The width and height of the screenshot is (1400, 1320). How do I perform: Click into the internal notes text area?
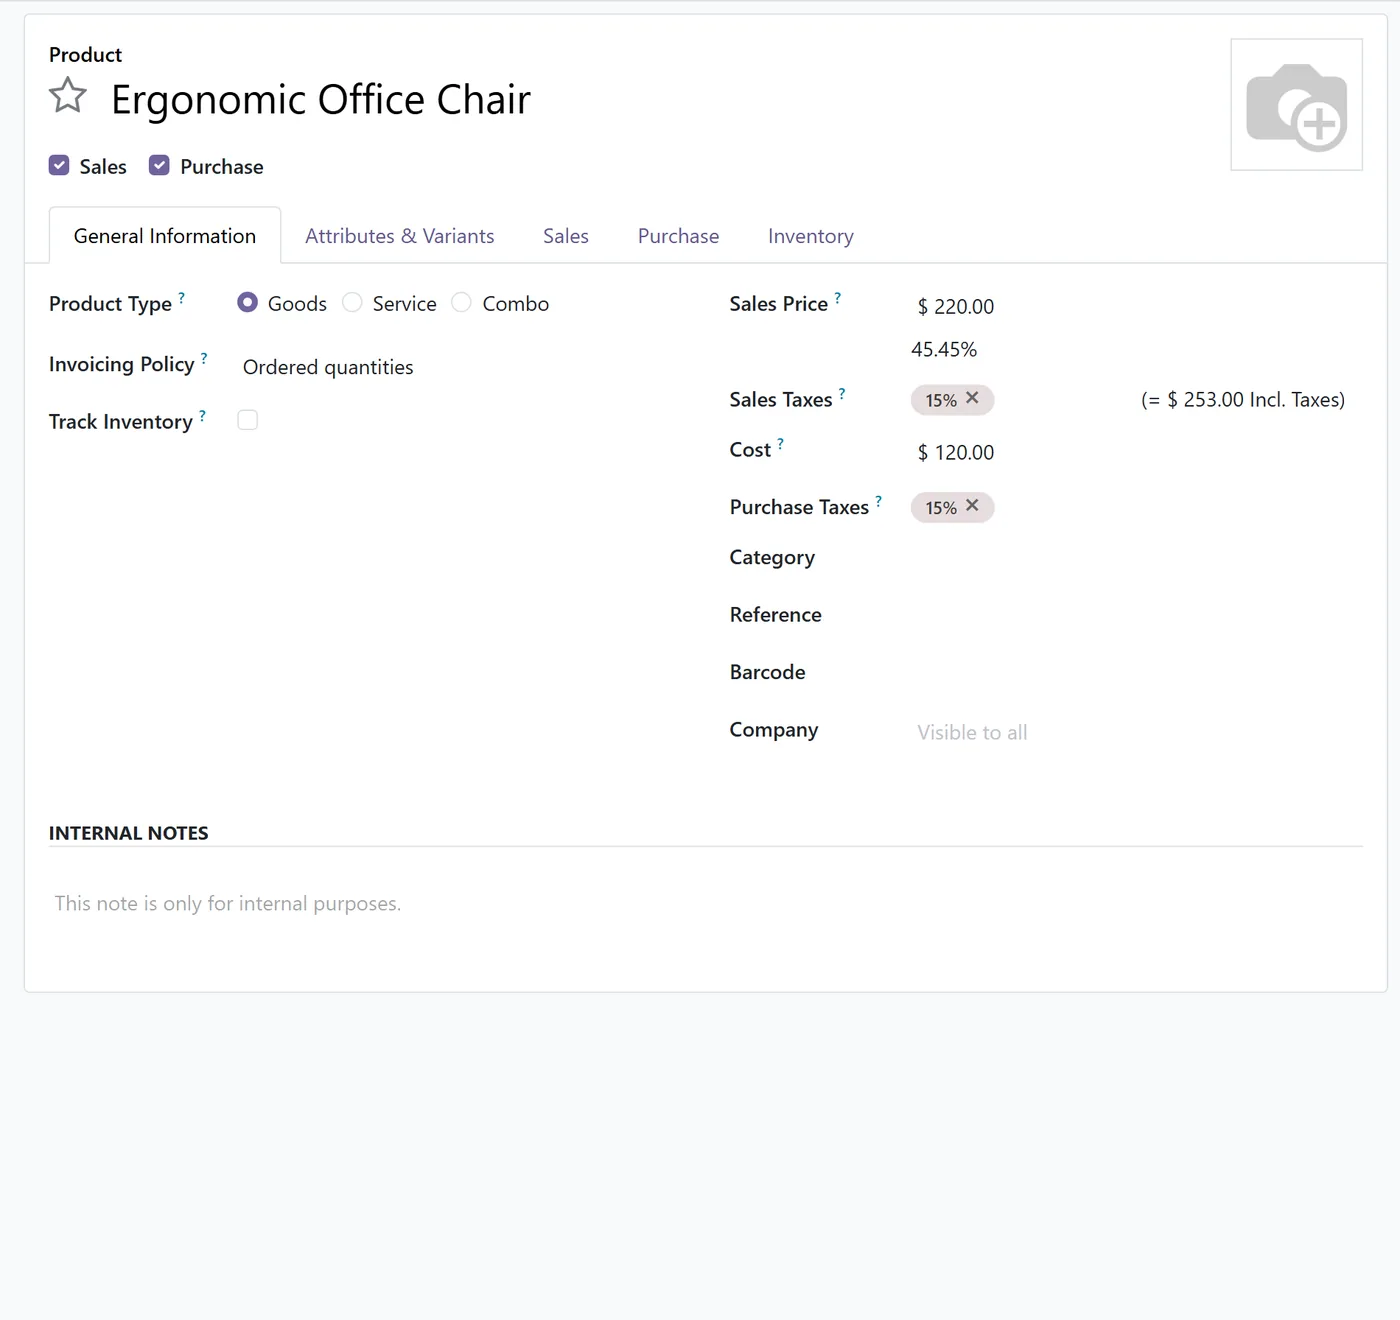pyautogui.click(x=705, y=904)
